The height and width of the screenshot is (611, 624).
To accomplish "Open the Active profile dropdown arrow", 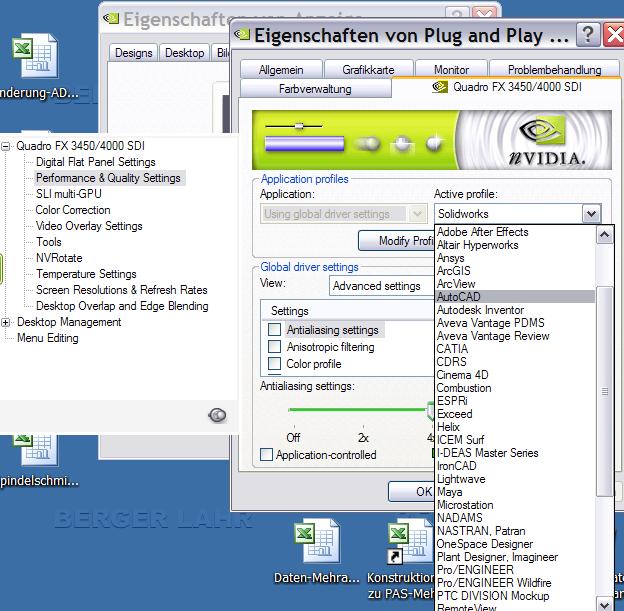I will tap(591, 214).
